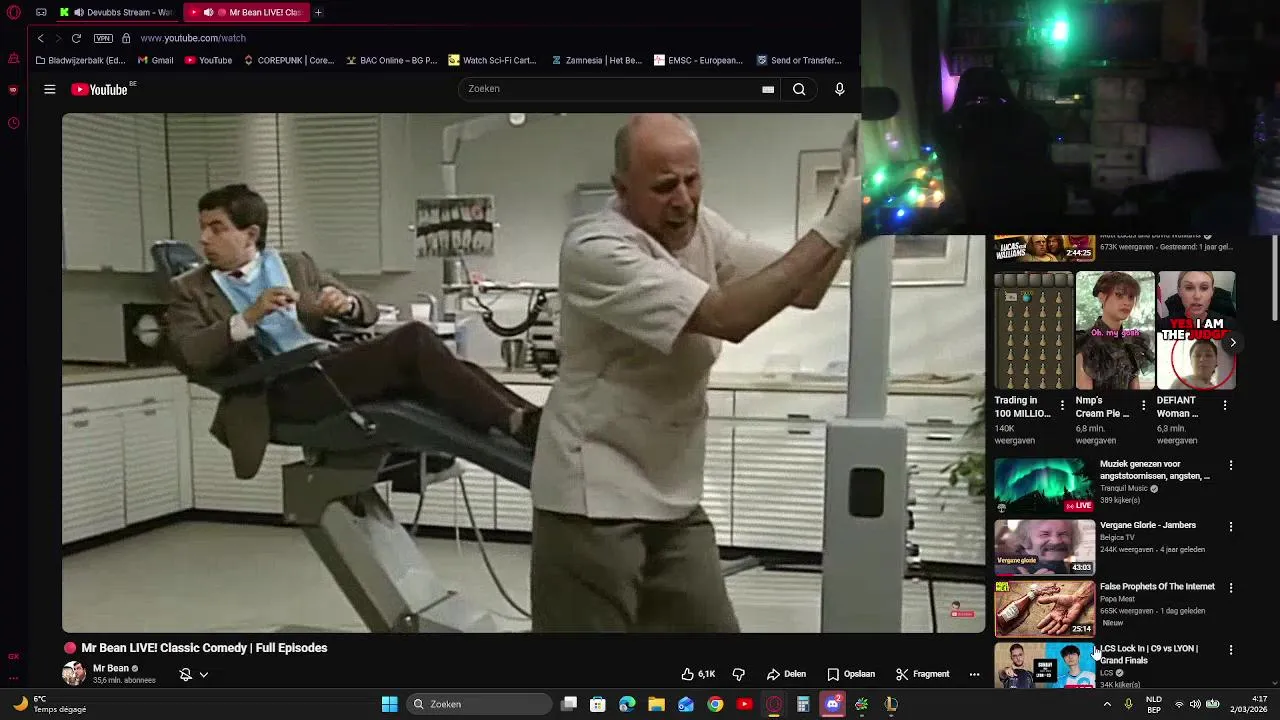Screen dimensions: 1280x720
Task: Switch to the Devubbs Stream tab
Action: (116, 12)
